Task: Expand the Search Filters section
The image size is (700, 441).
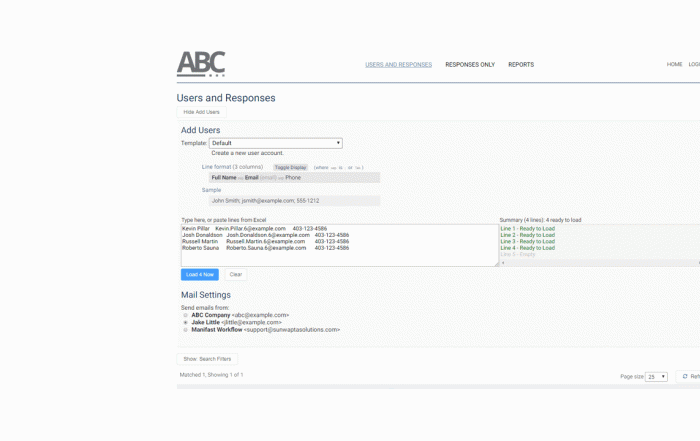Action: click(207, 358)
